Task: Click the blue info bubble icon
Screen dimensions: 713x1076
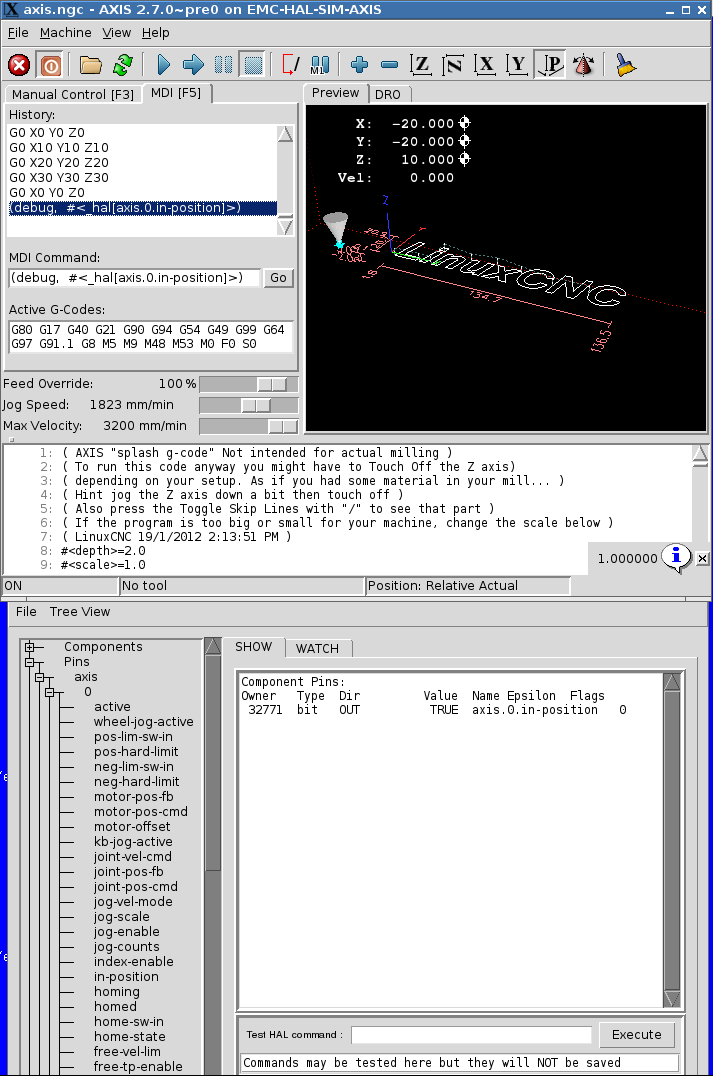Action: (x=676, y=557)
